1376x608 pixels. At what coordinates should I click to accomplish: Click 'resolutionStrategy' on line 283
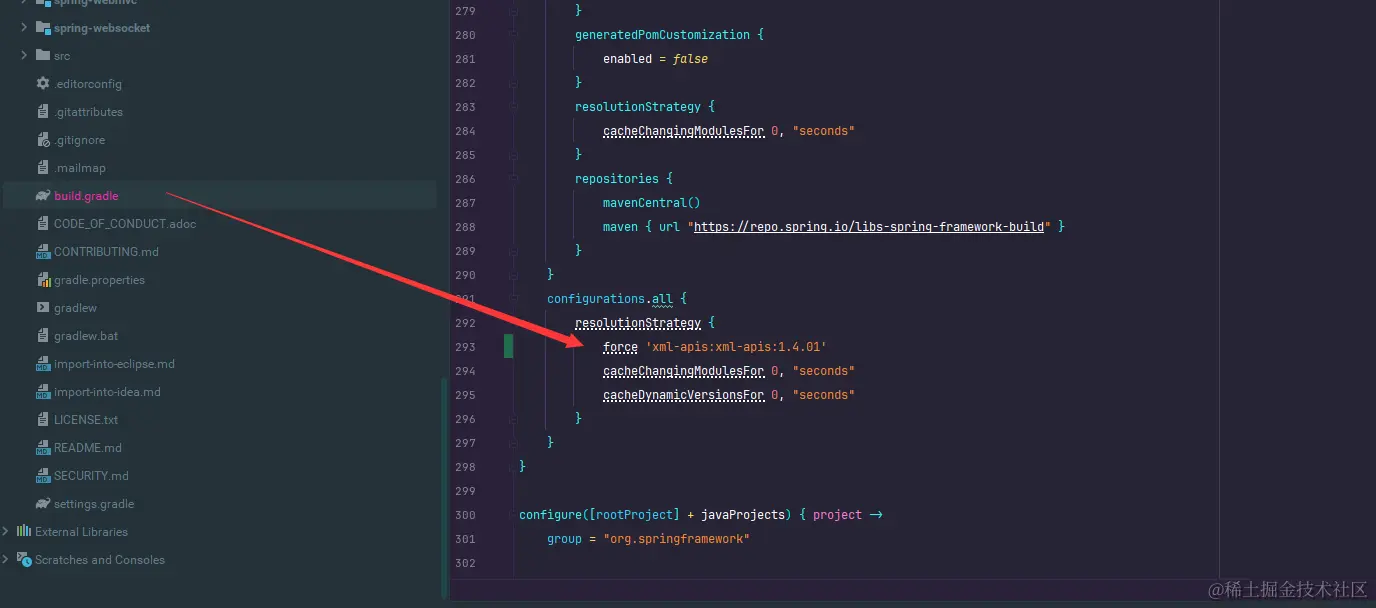(638, 107)
